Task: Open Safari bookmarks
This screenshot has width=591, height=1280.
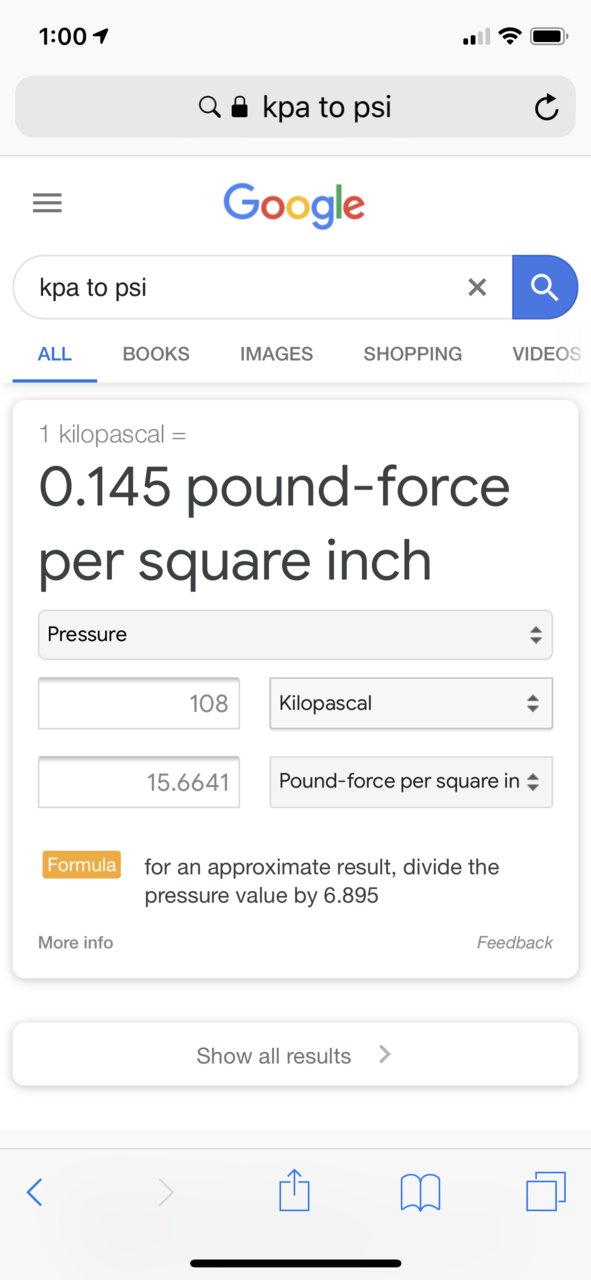Action: pos(420,1192)
